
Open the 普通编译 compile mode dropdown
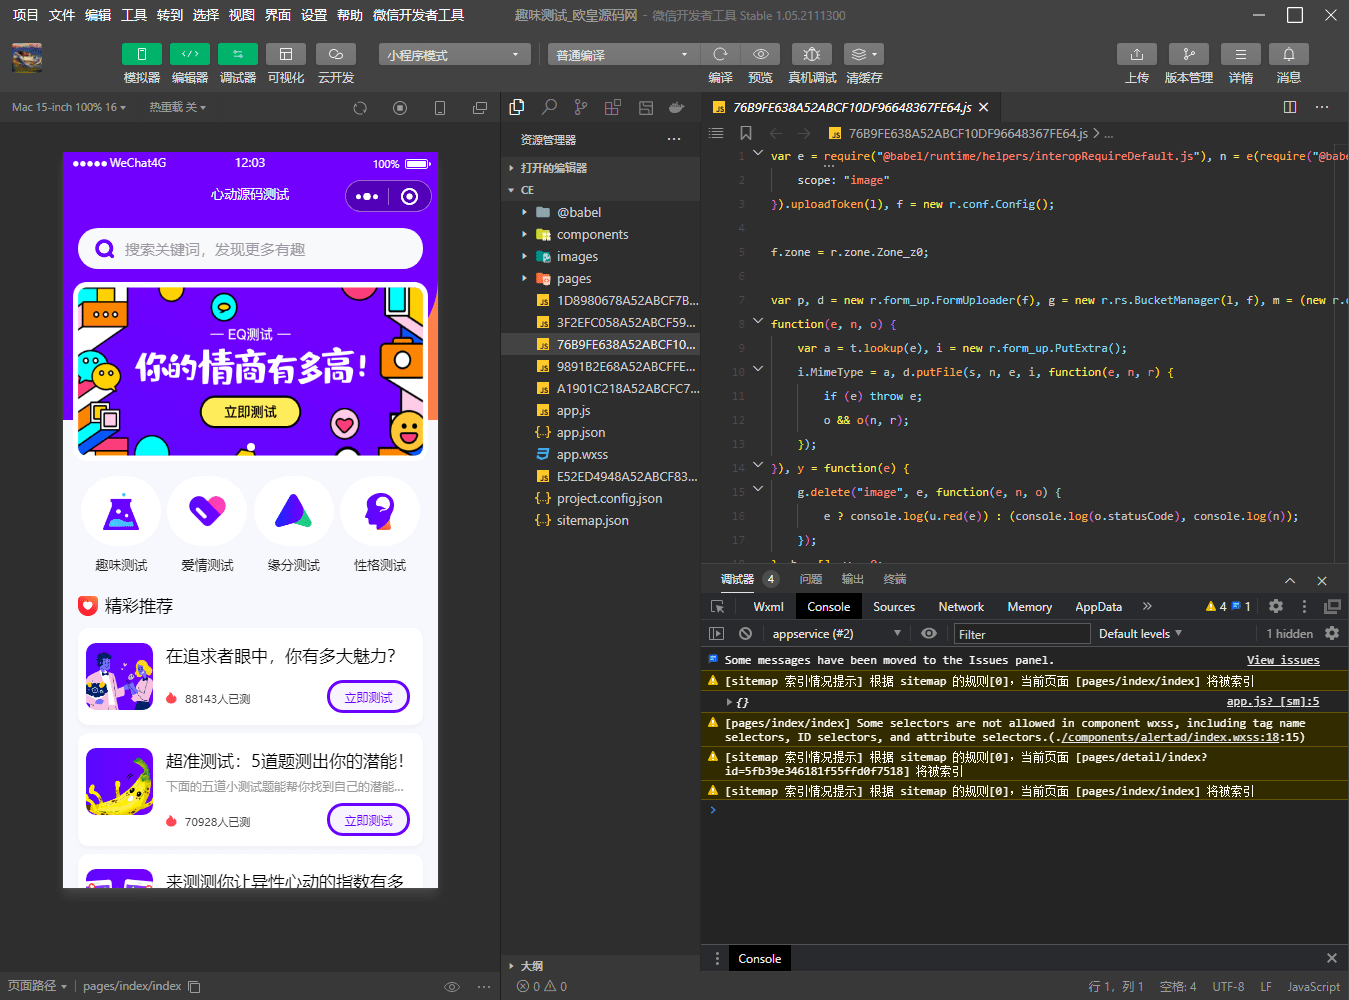pyautogui.click(x=623, y=53)
